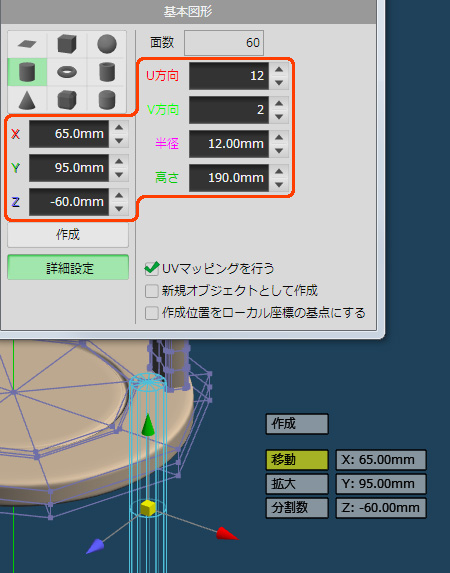Viewport: 450px width, 573px height.
Task: Select the rounded cube primitive
Action: (x=67, y=100)
